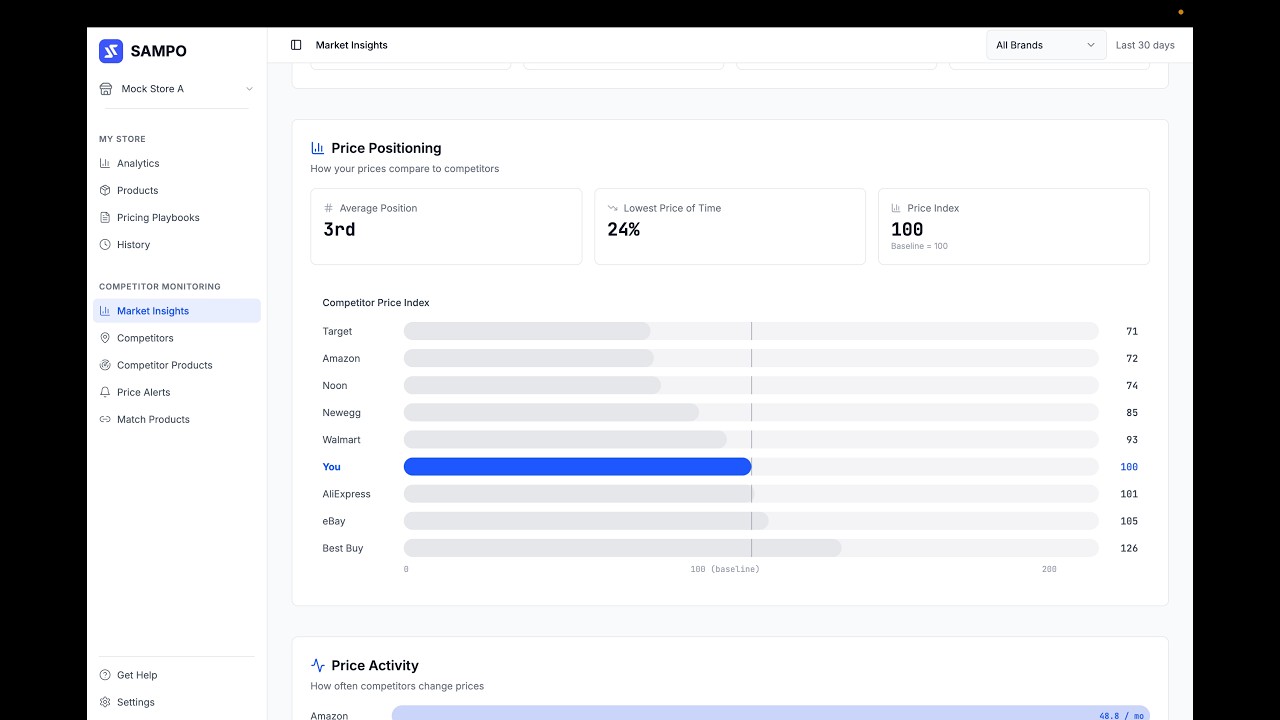The image size is (1280, 720).
Task: Click the Best Buy price index bar
Action: point(622,548)
